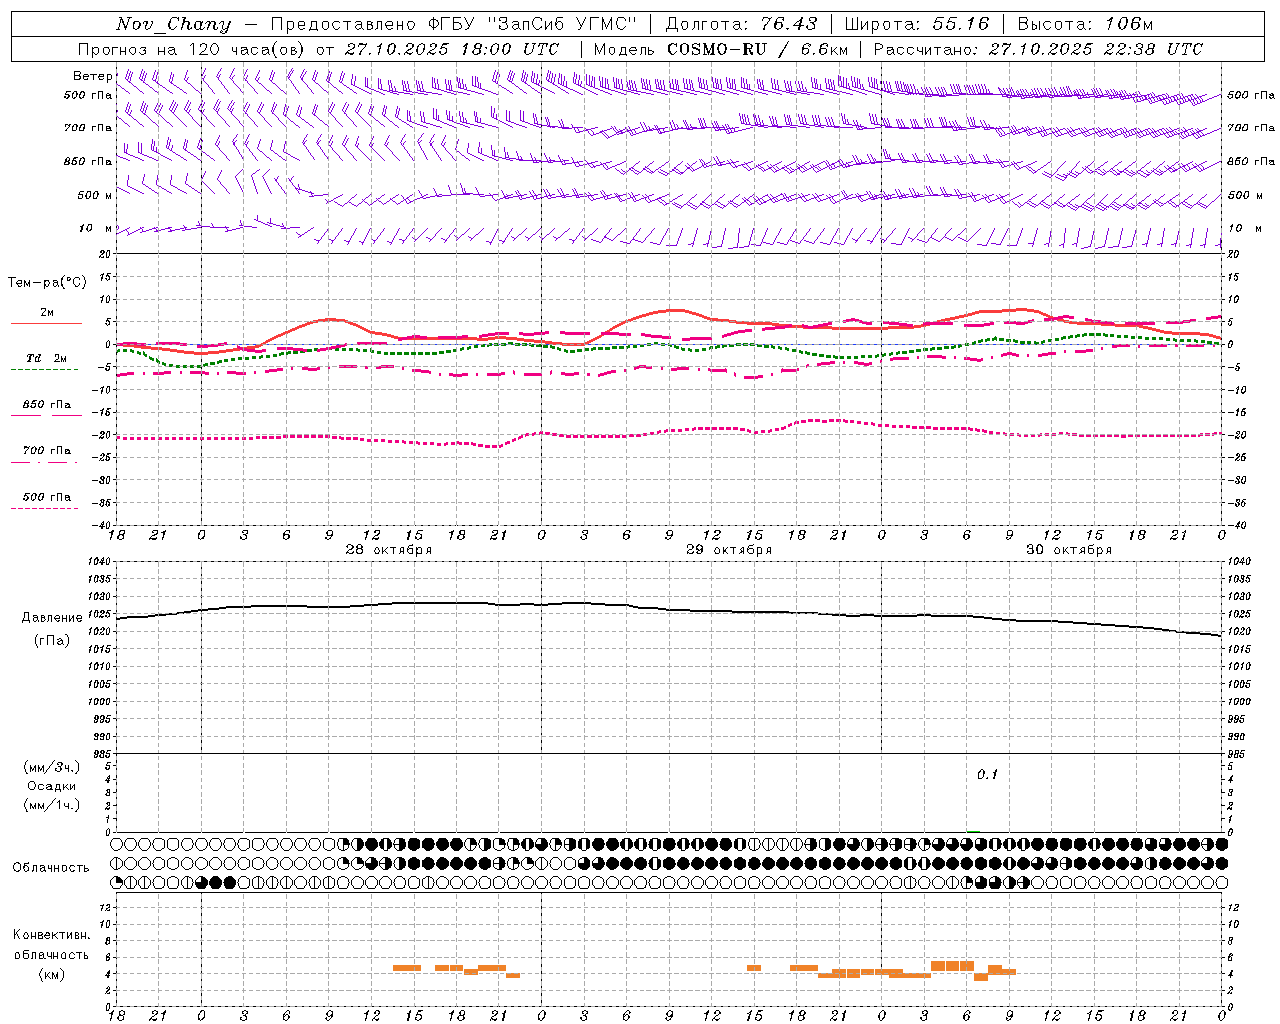The image size is (1280, 1024).
Task: Click the 'Облачность' cloud cover label
Action: [x=51, y=868]
